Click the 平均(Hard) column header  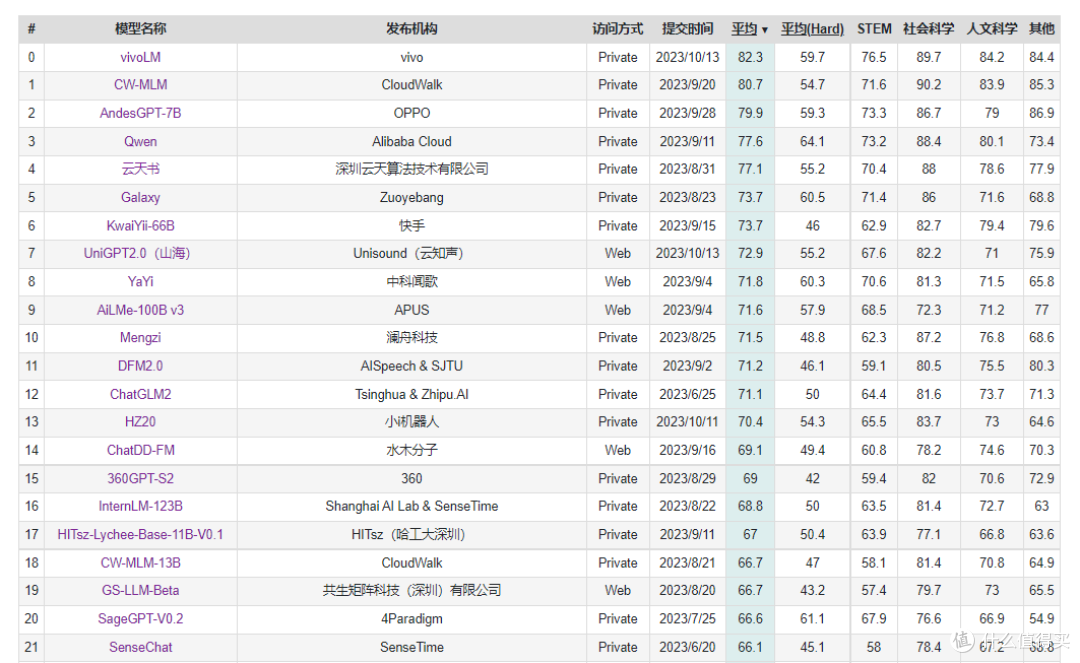click(x=812, y=29)
